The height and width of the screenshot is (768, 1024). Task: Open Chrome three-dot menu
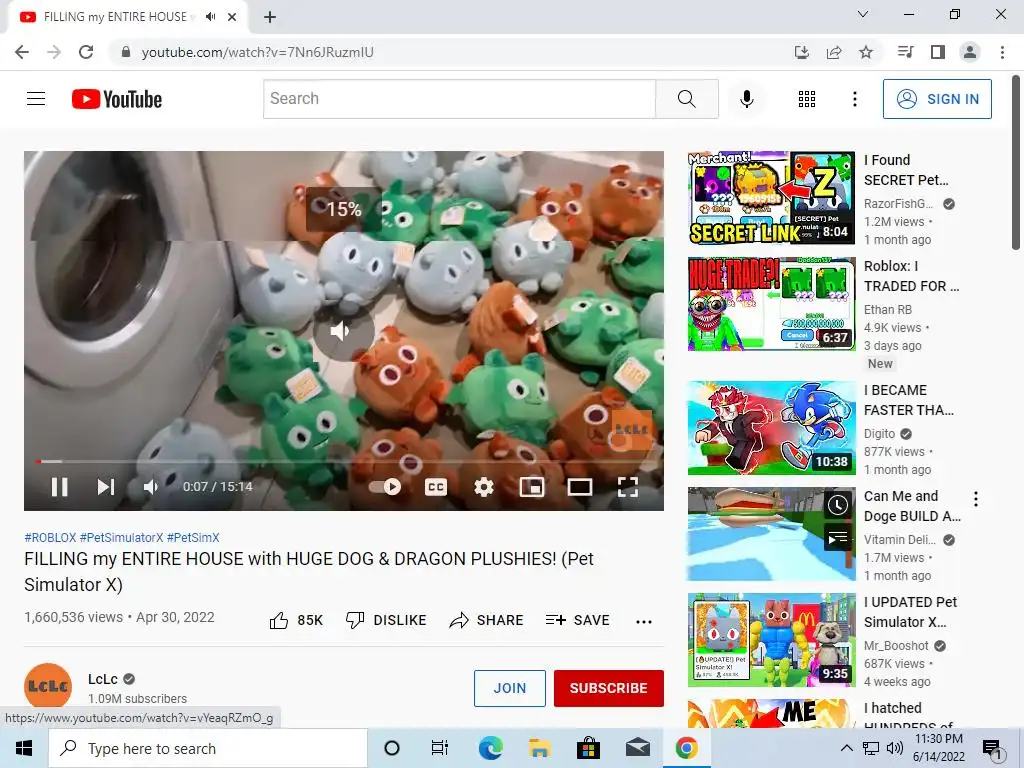(x=1002, y=52)
